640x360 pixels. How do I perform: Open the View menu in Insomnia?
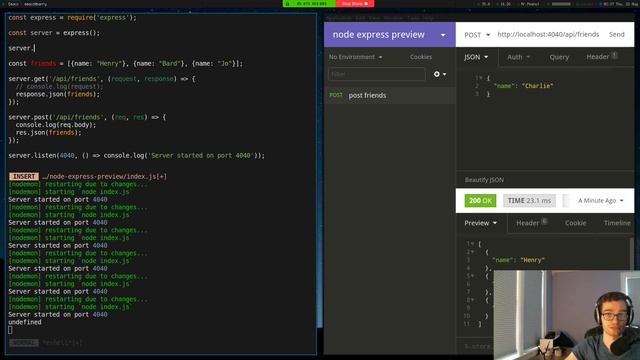coord(374,18)
